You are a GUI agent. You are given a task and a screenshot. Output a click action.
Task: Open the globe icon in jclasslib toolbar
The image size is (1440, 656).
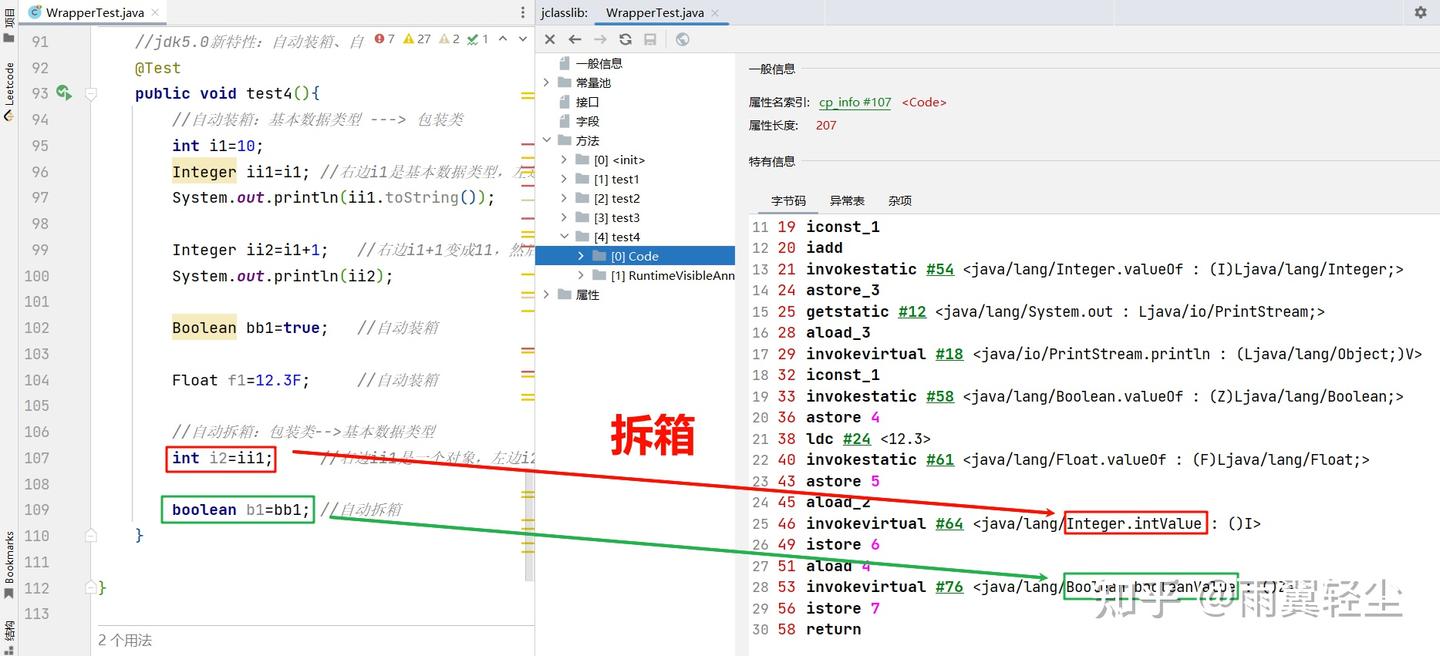click(683, 39)
